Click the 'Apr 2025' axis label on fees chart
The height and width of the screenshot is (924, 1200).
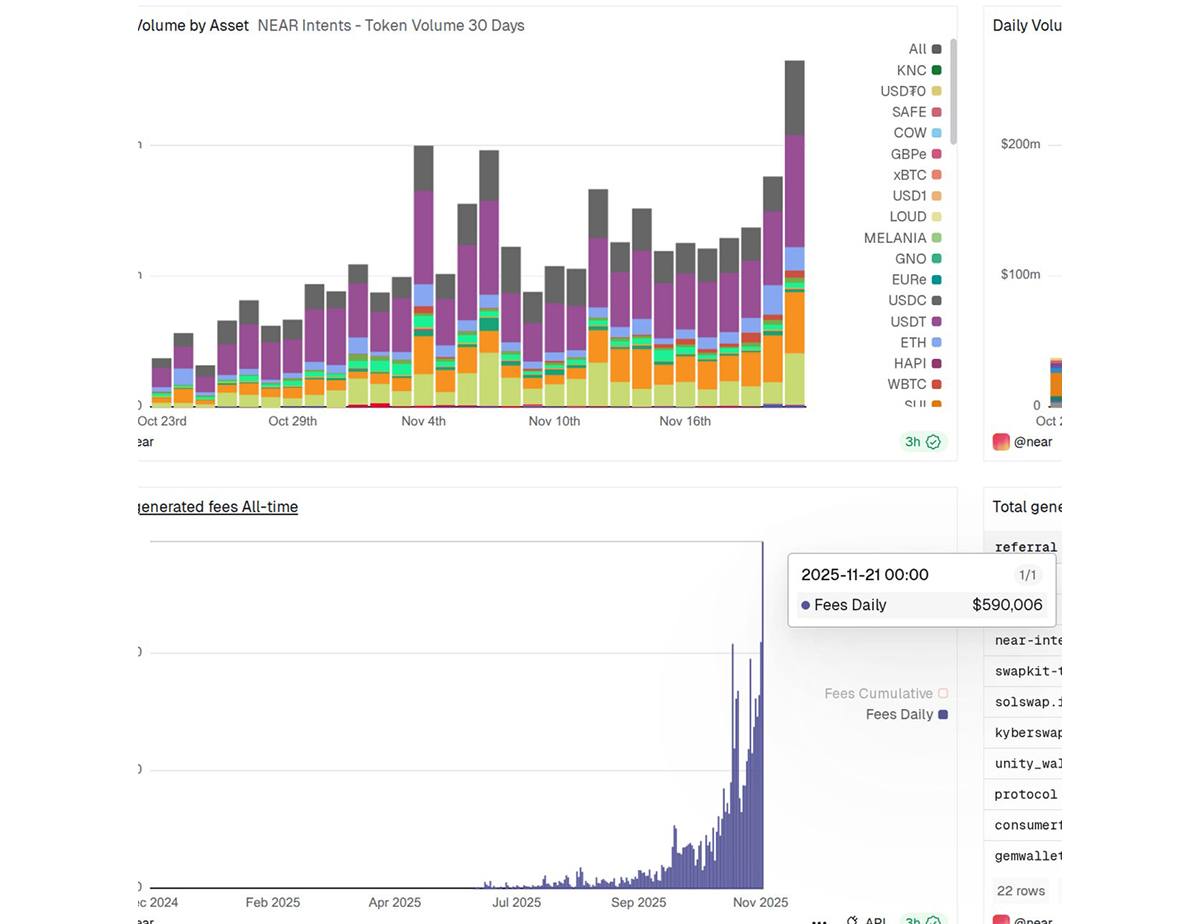coord(395,902)
